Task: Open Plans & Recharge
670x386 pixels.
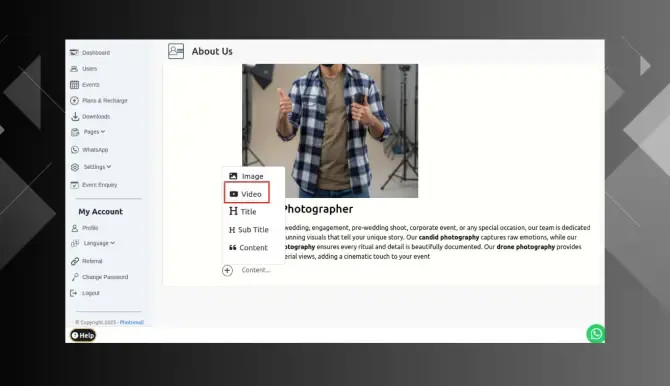Action: click(x=105, y=100)
